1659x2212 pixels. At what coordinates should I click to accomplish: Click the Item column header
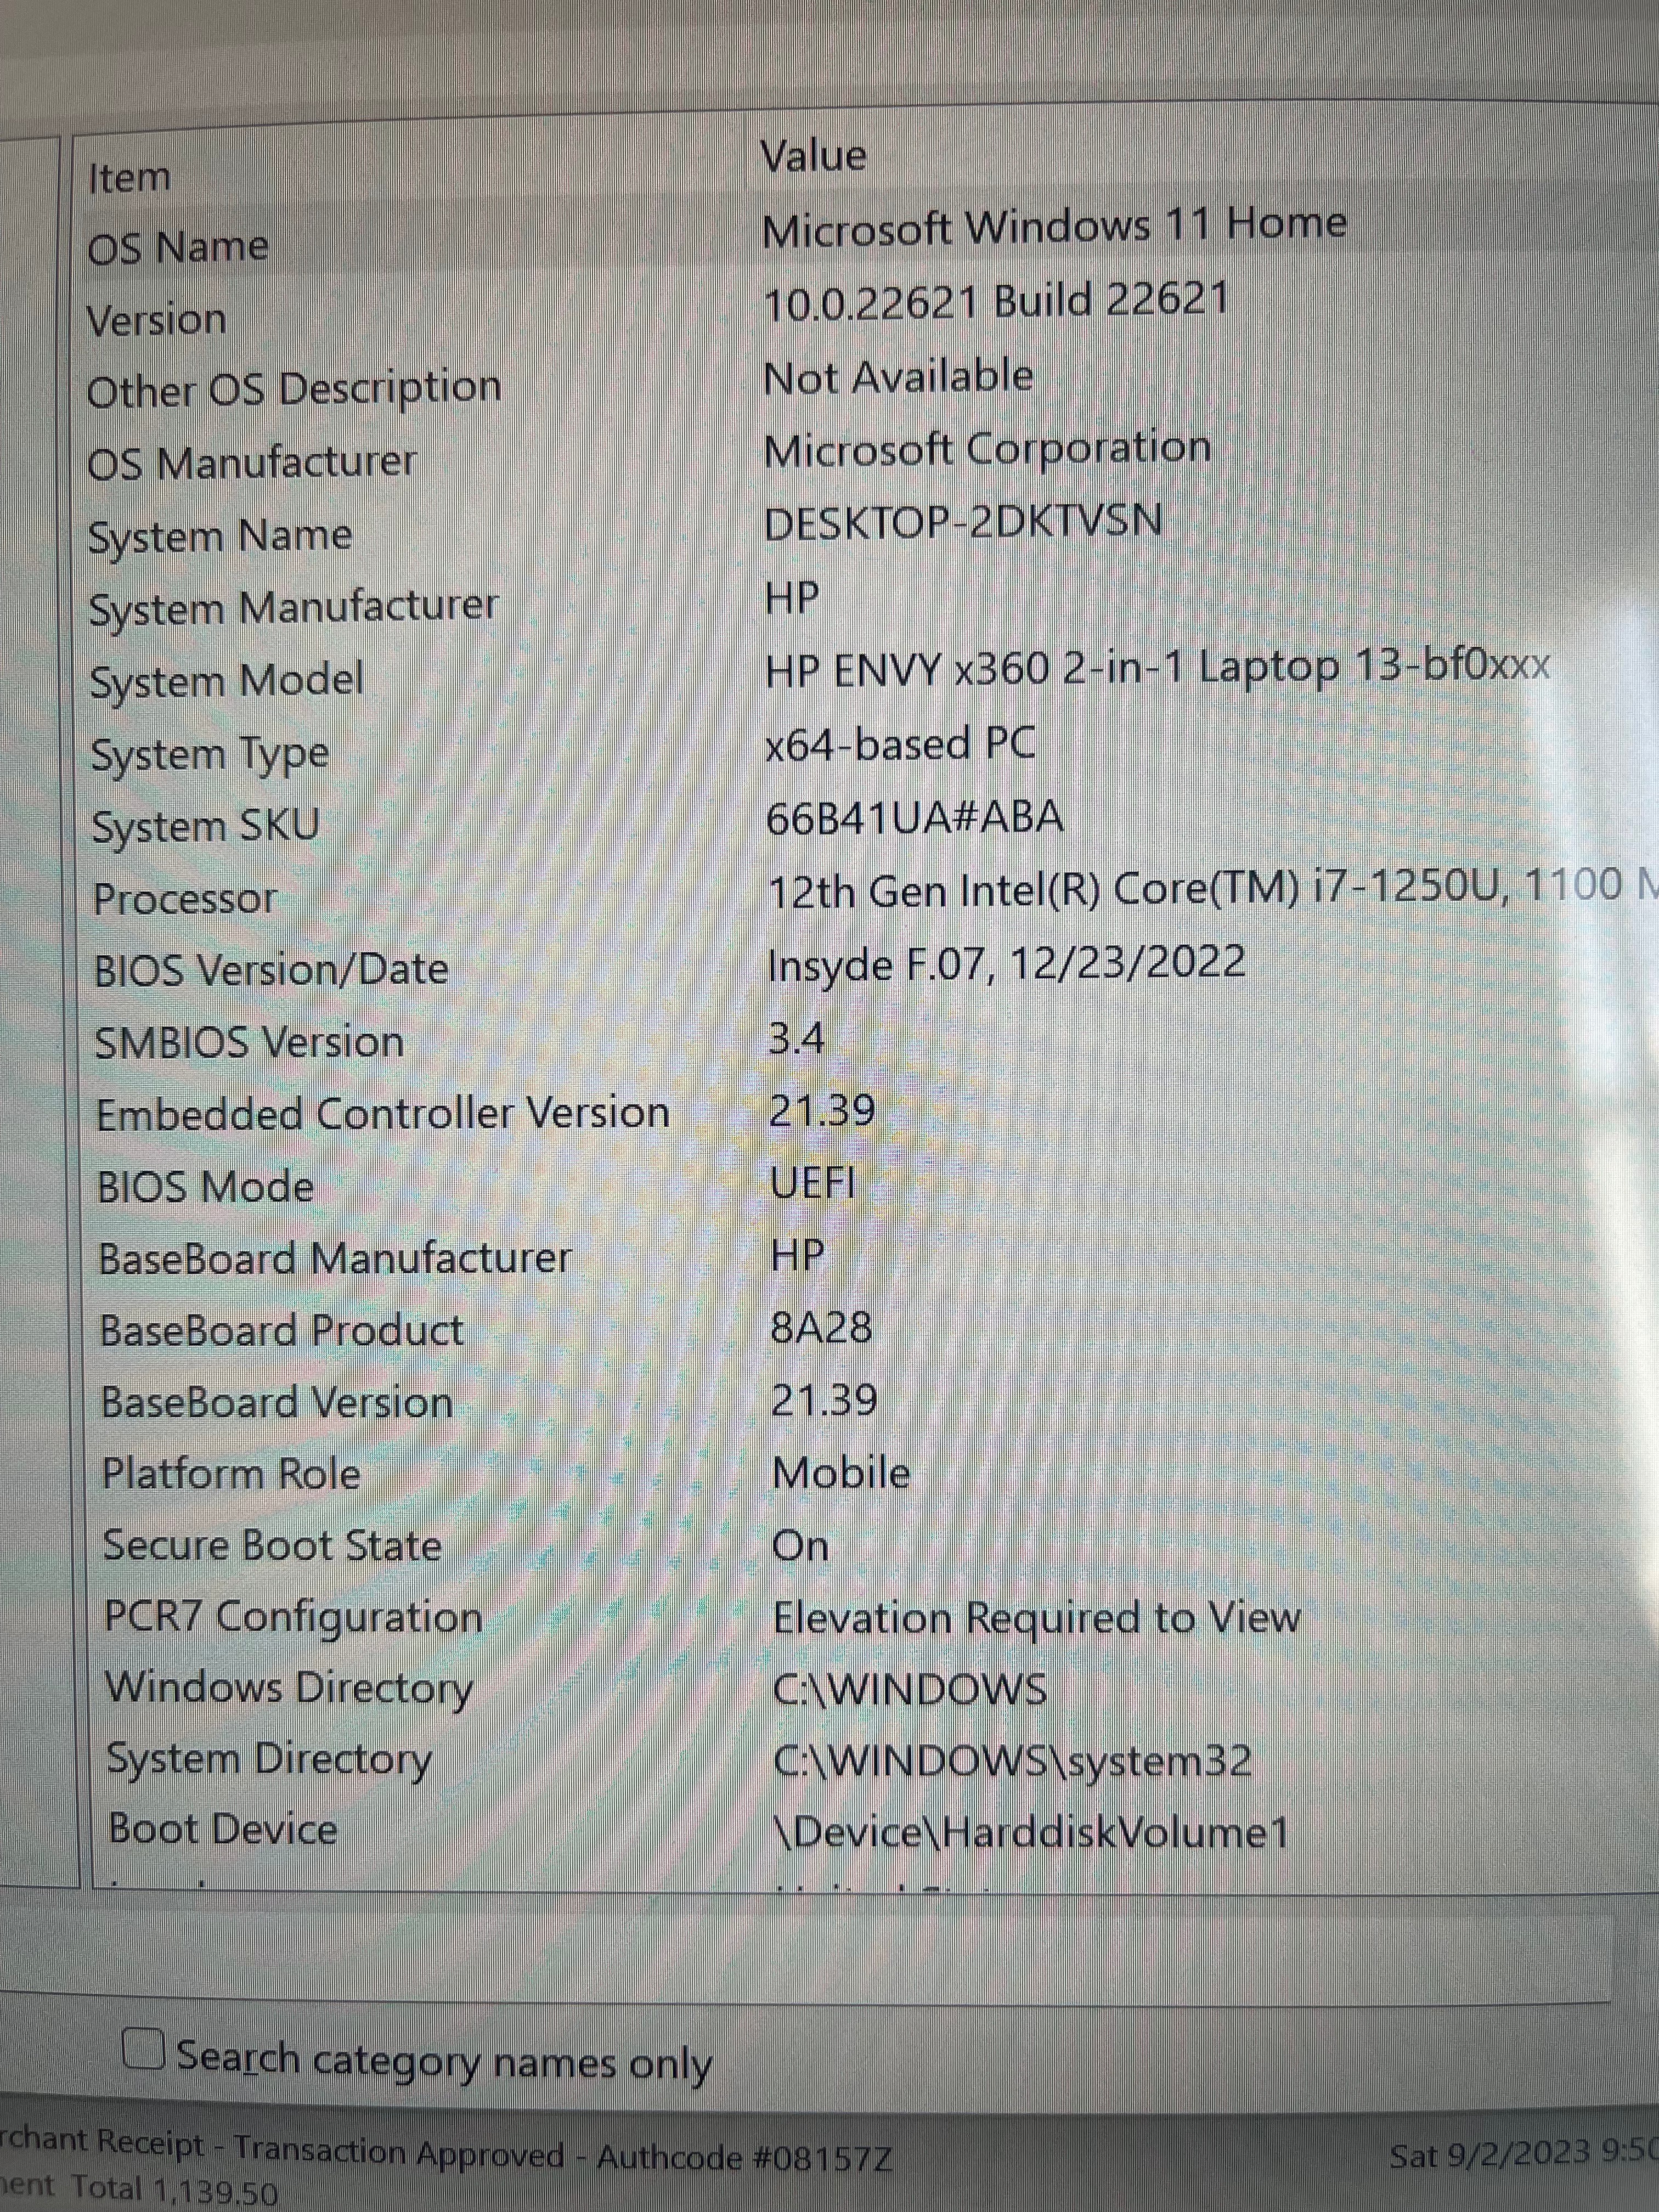(x=130, y=179)
